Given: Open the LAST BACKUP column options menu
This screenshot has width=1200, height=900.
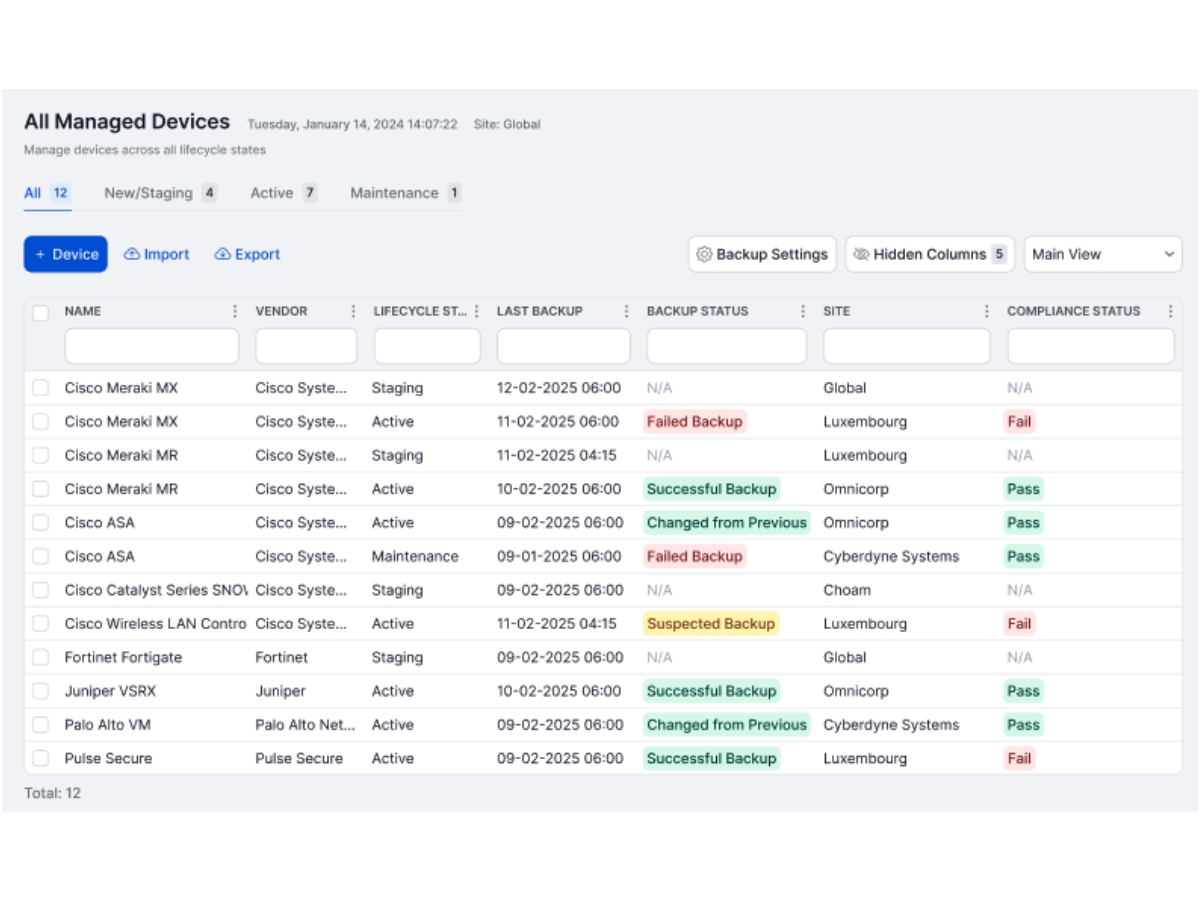Looking at the screenshot, I should 627,311.
